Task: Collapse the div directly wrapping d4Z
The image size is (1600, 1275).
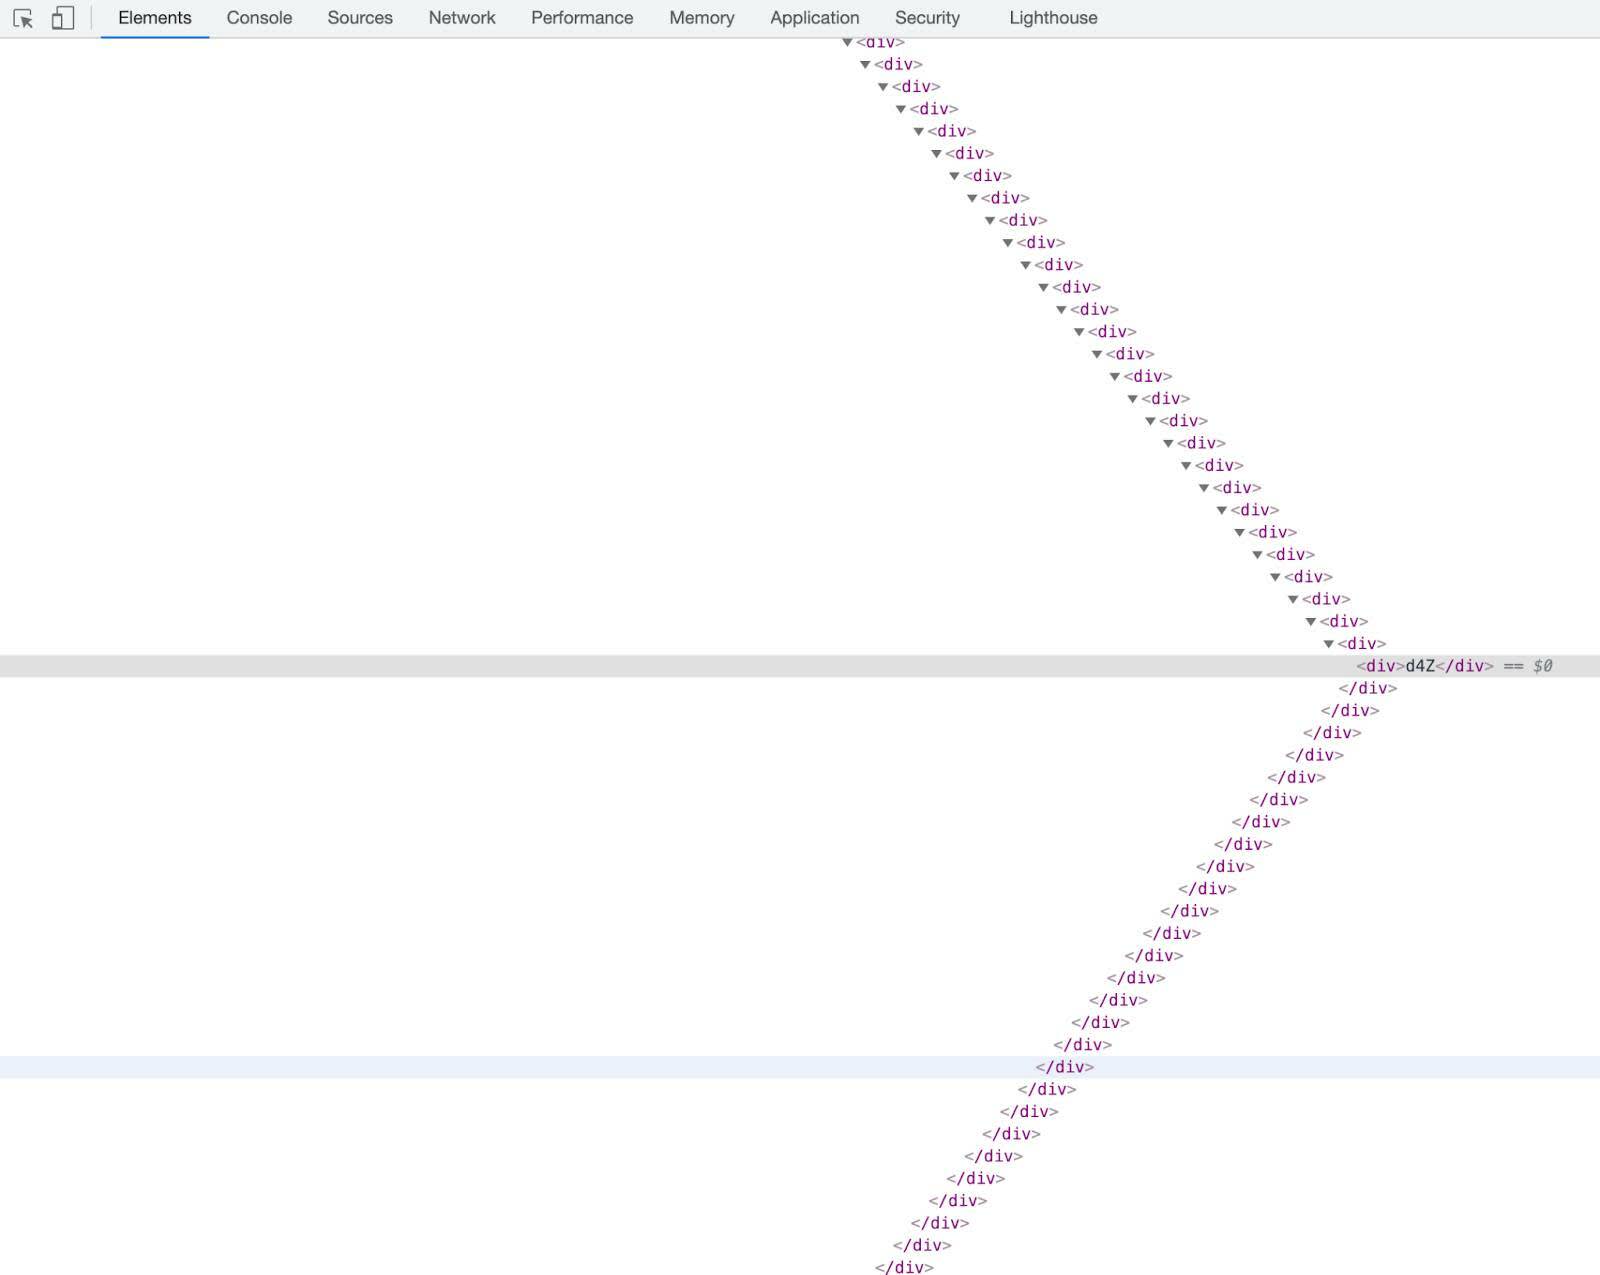Action: click(x=1329, y=644)
